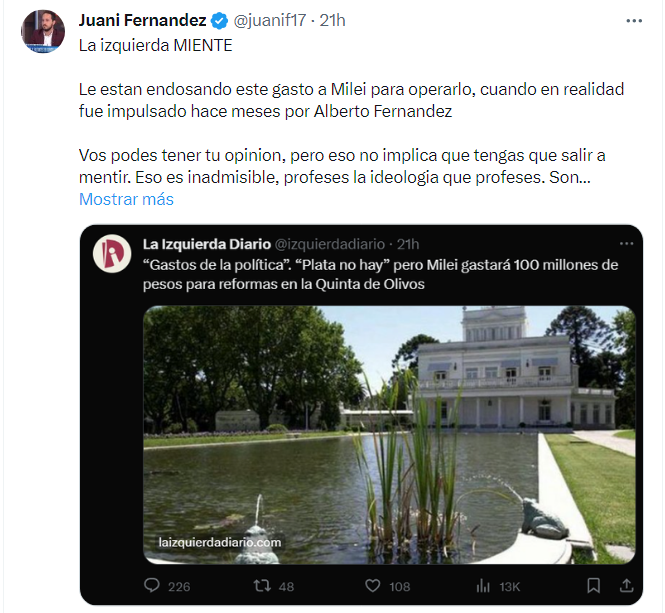Open more options on quoted tweet
Screen dimensions: 665x613
click(x=626, y=244)
